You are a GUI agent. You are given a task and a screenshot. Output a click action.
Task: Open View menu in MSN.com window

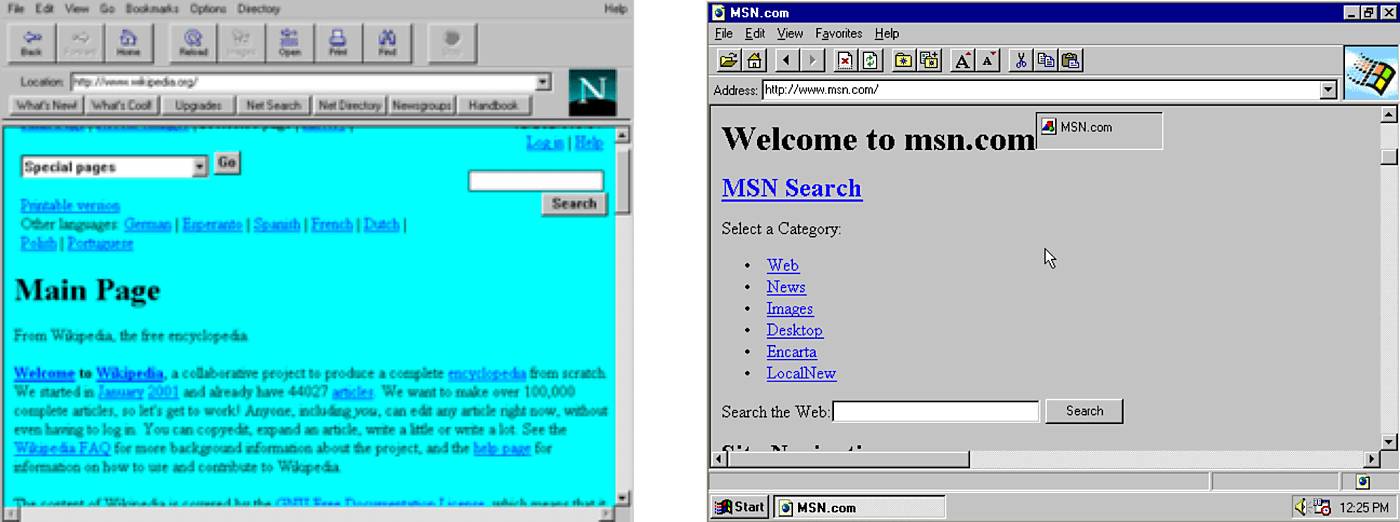point(790,33)
